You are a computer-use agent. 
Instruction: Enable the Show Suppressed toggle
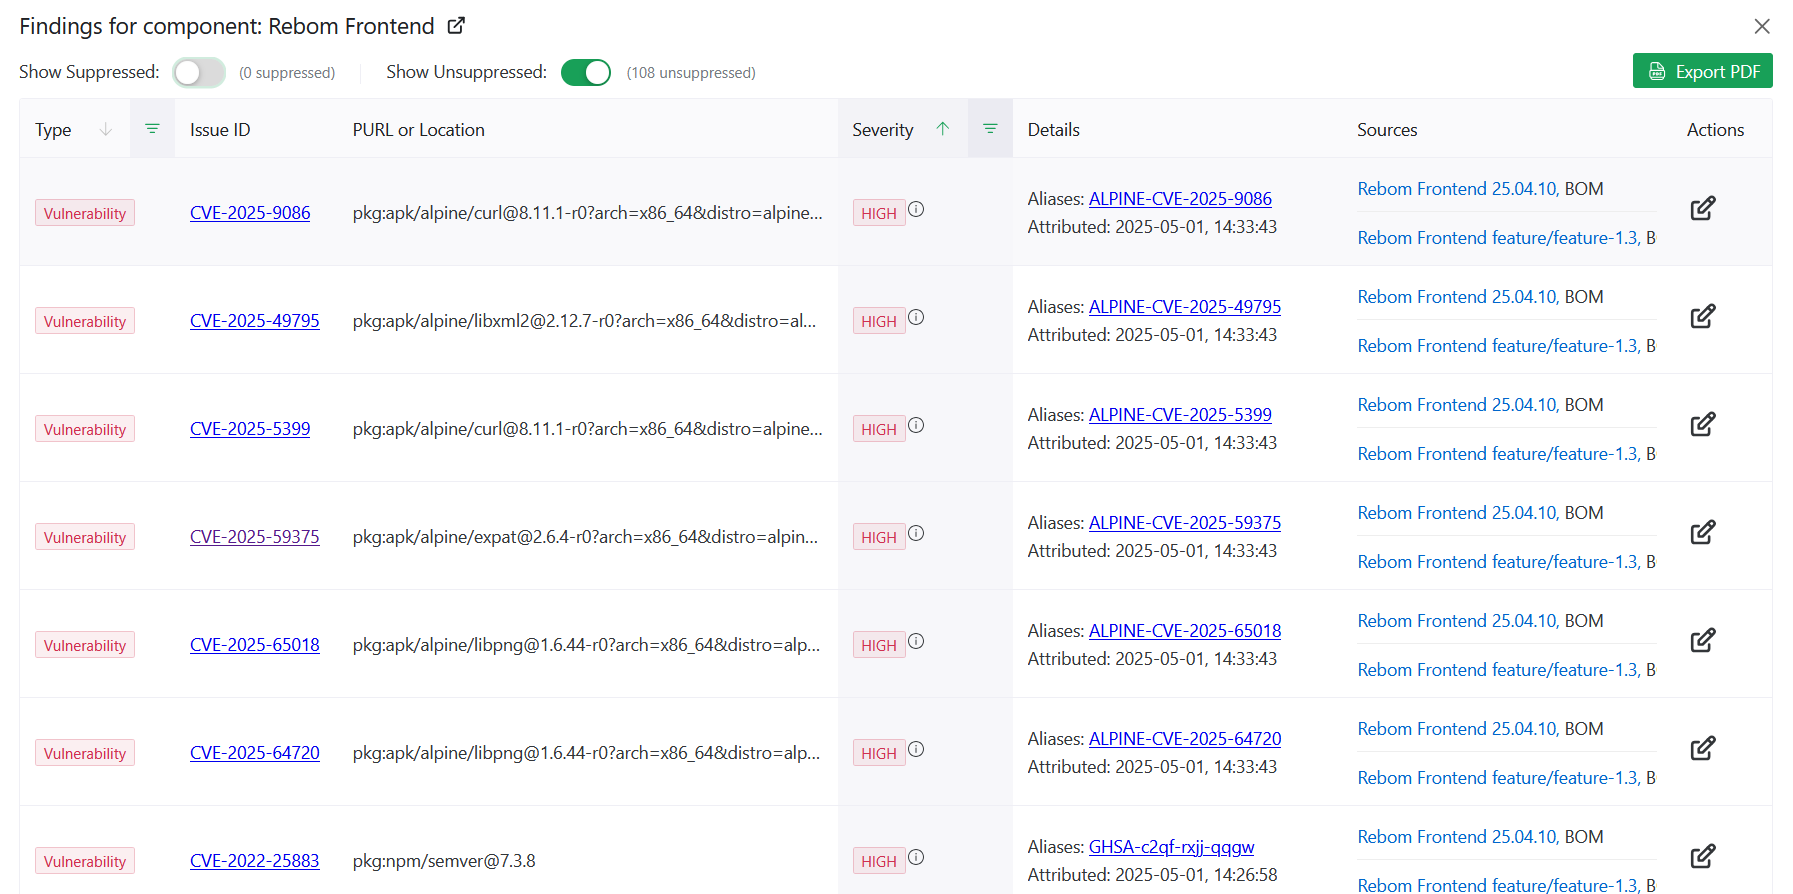point(199,73)
